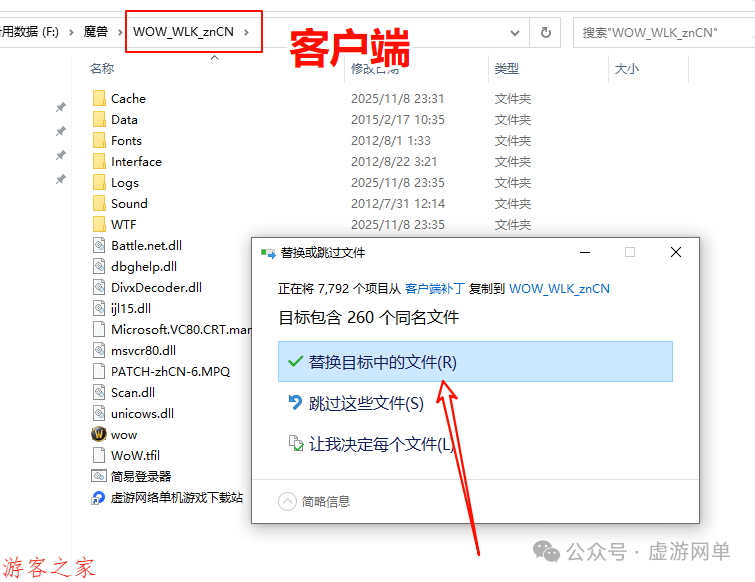
Task: Select the WTF folder icon
Action: pos(99,224)
